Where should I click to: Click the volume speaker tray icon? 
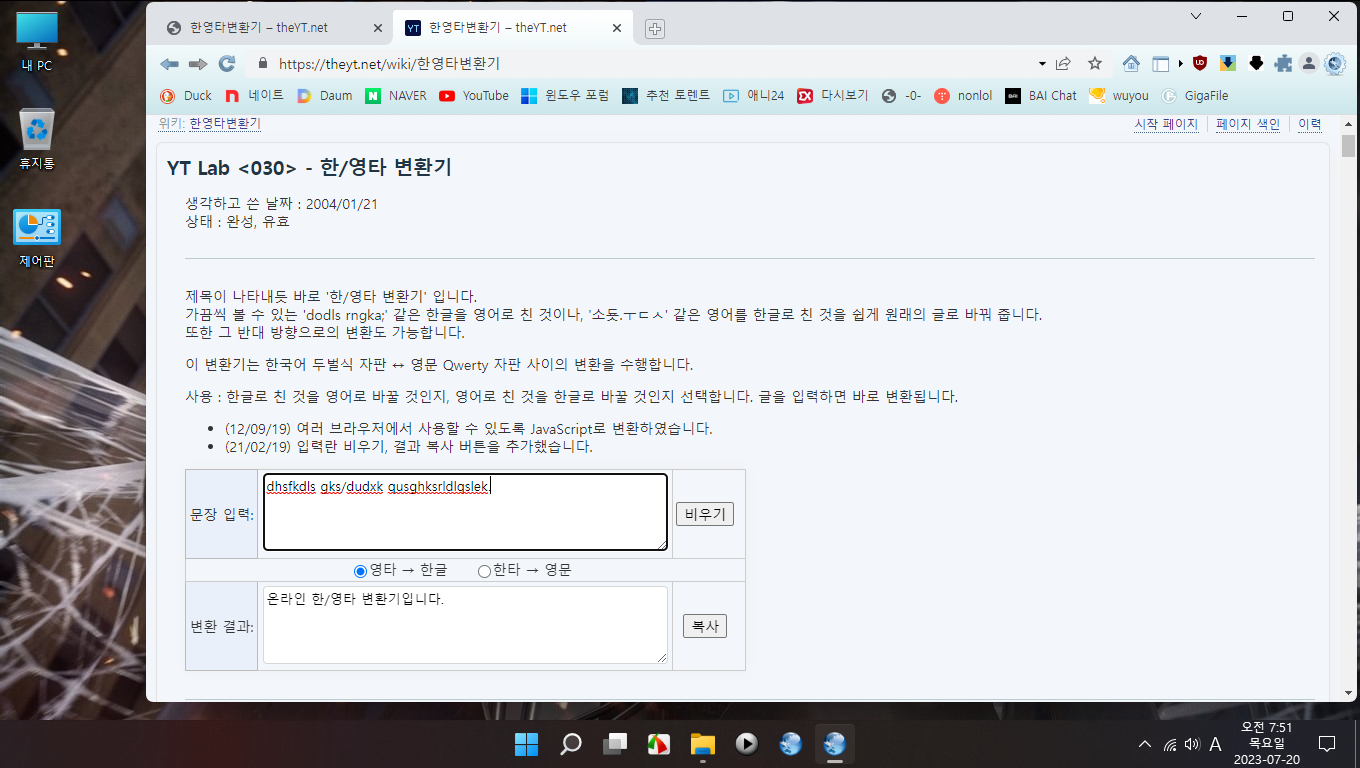[1192, 745]
